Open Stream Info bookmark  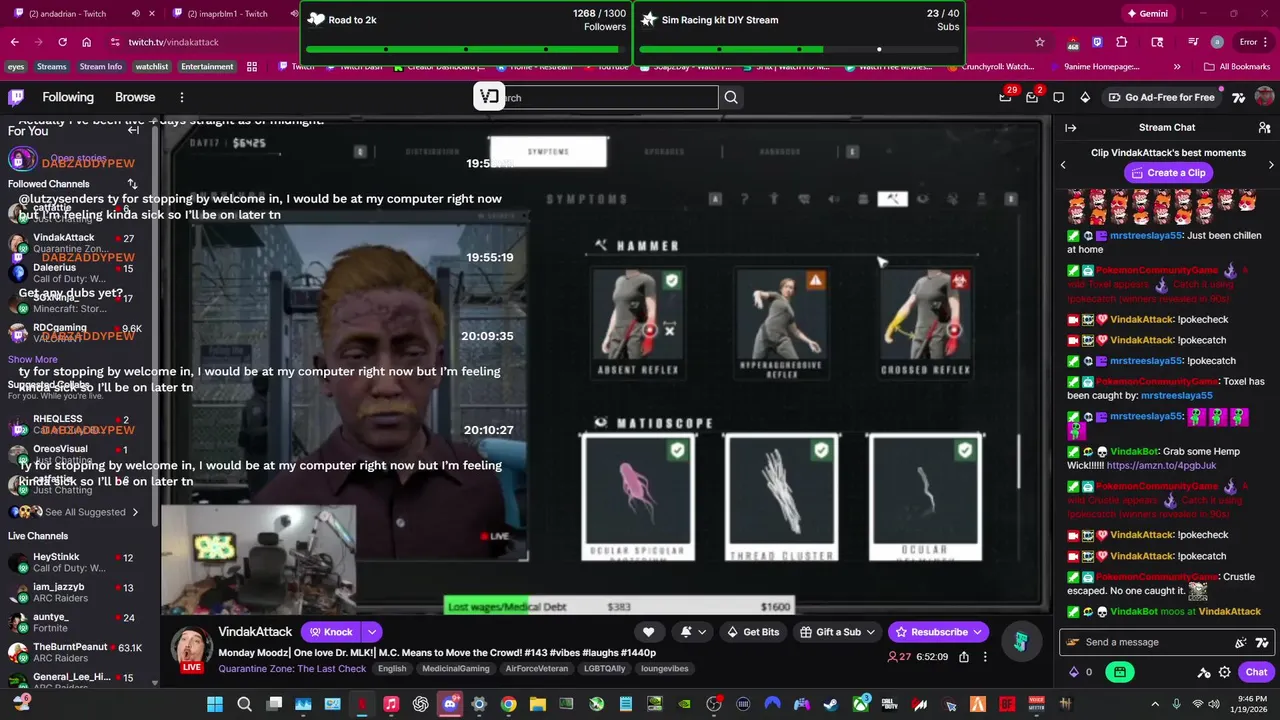[100, 67]
